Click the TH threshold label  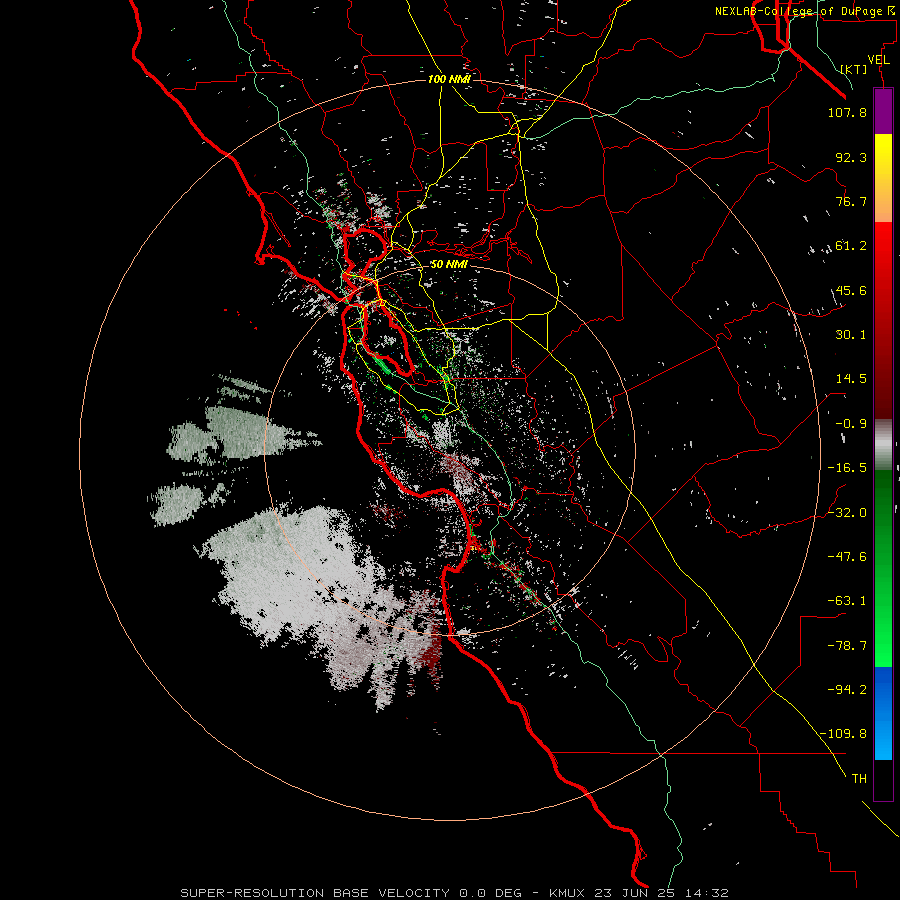pos(859,779)
